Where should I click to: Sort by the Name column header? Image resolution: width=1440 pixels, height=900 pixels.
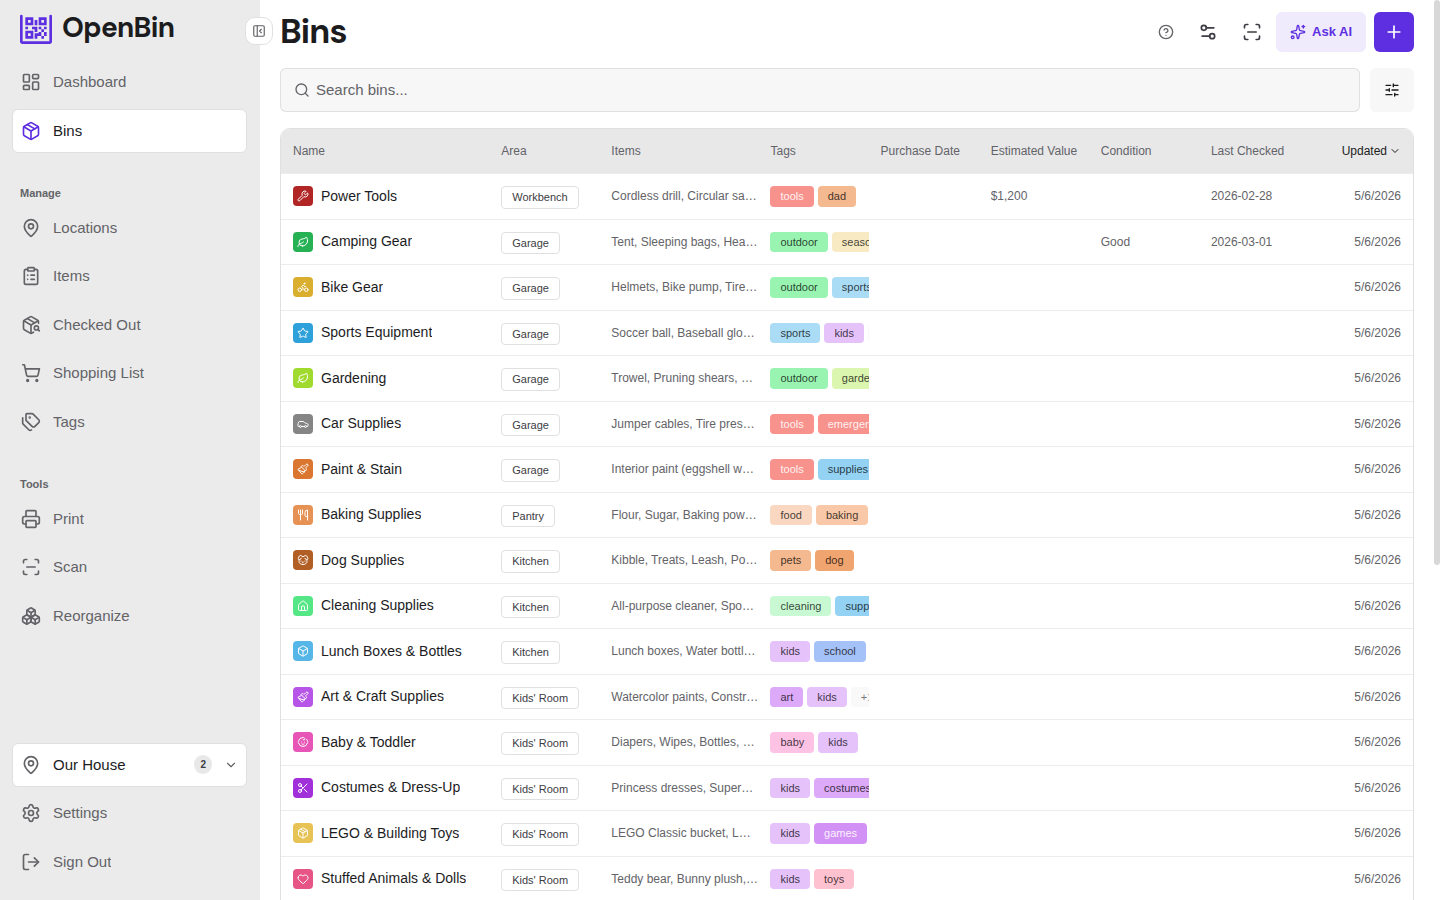[309, 151]
